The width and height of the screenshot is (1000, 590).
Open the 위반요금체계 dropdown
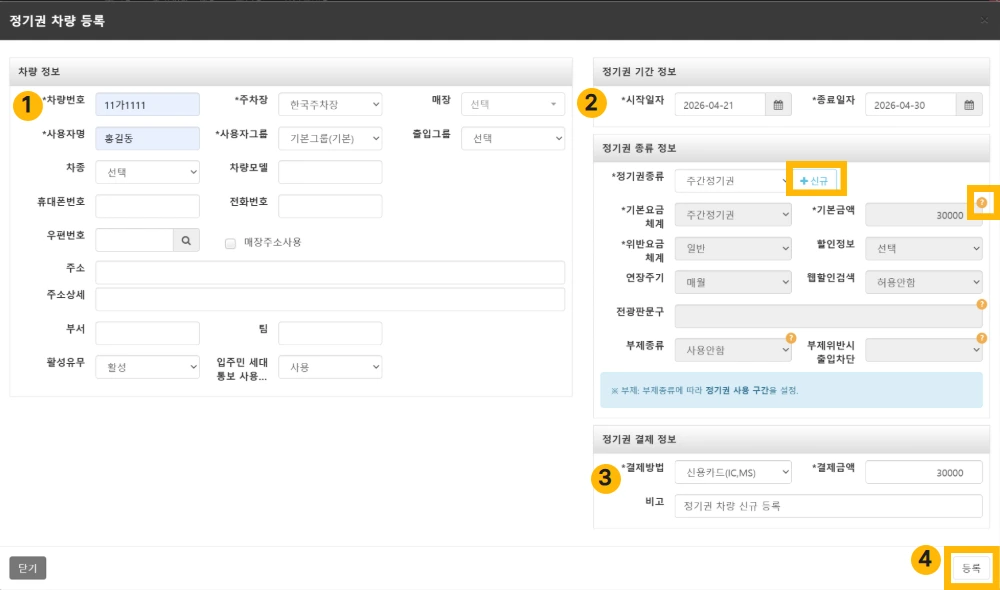733,249
